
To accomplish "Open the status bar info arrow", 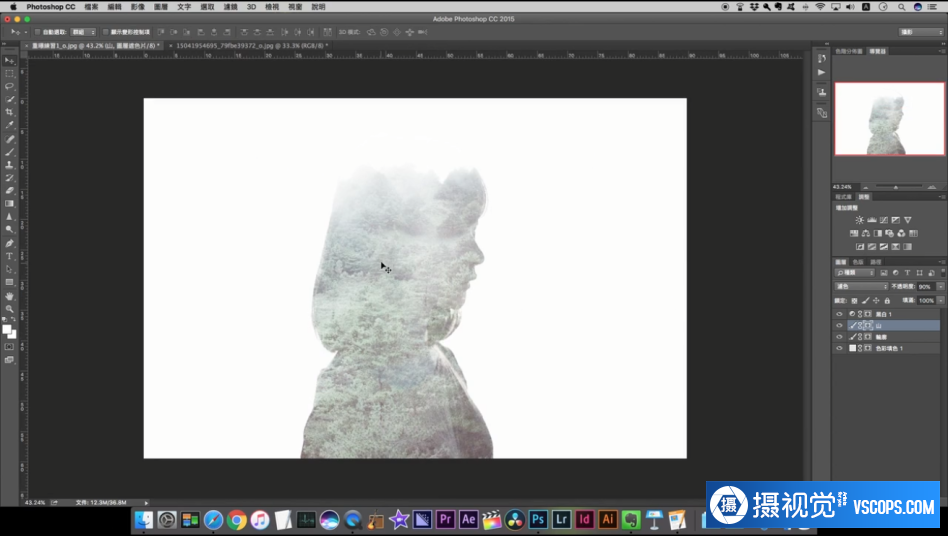I will [x=146, y=502].
